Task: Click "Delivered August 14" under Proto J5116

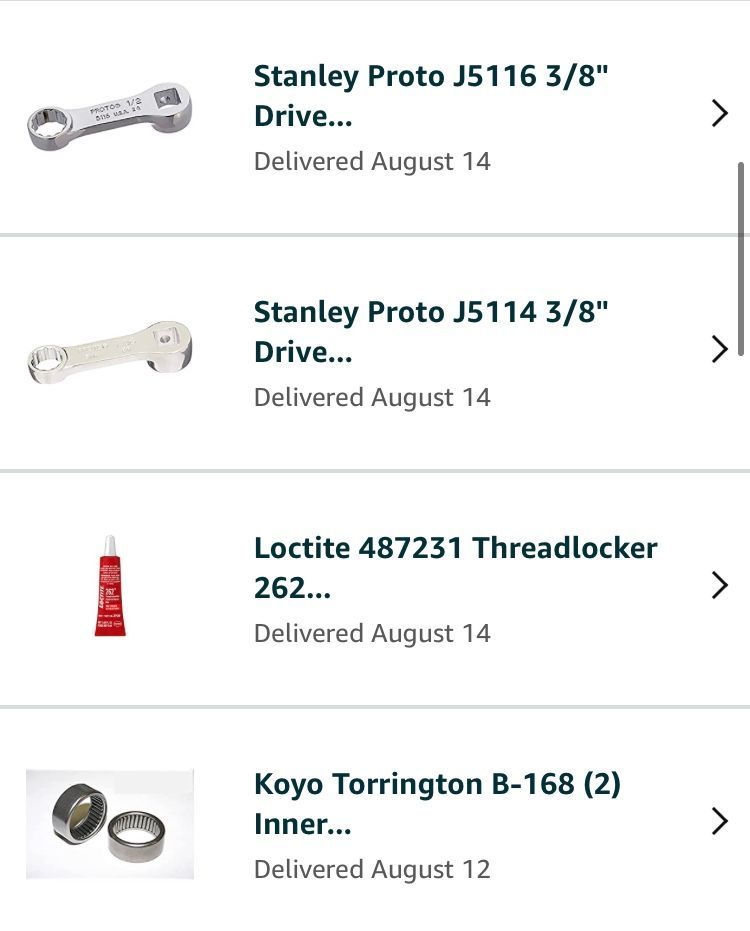Action: 372,162
